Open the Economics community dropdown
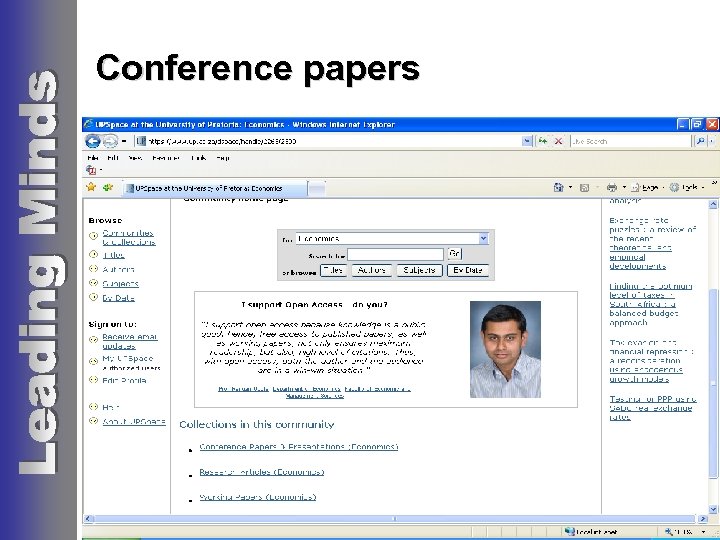The width and height of the screenshot is (720, 540). coord(483,238)
